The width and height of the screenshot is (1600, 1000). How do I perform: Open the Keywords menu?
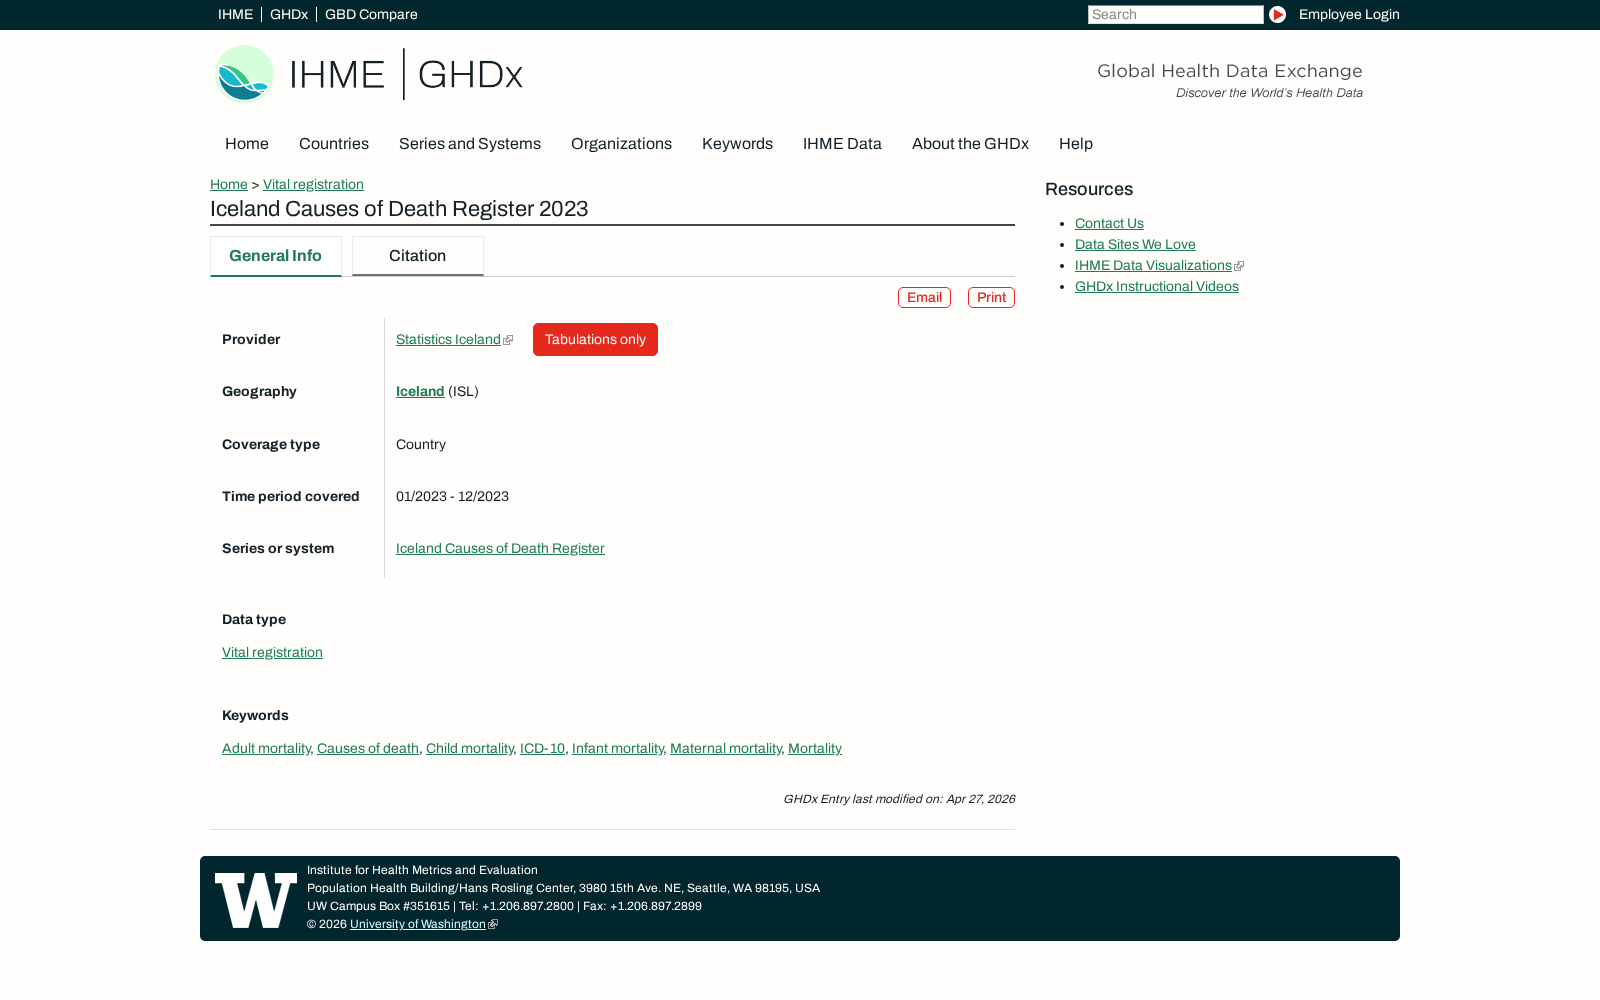[737, 144]
